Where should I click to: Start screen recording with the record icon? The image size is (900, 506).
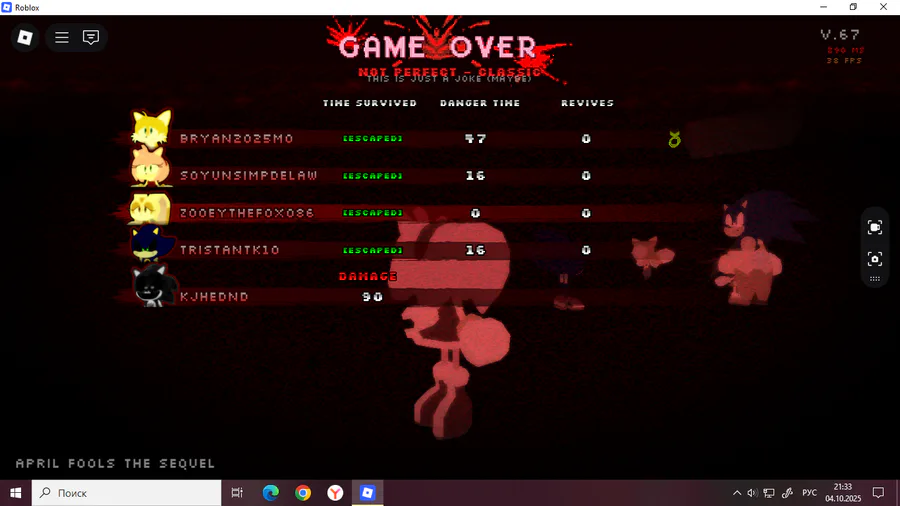pos(874,228)
